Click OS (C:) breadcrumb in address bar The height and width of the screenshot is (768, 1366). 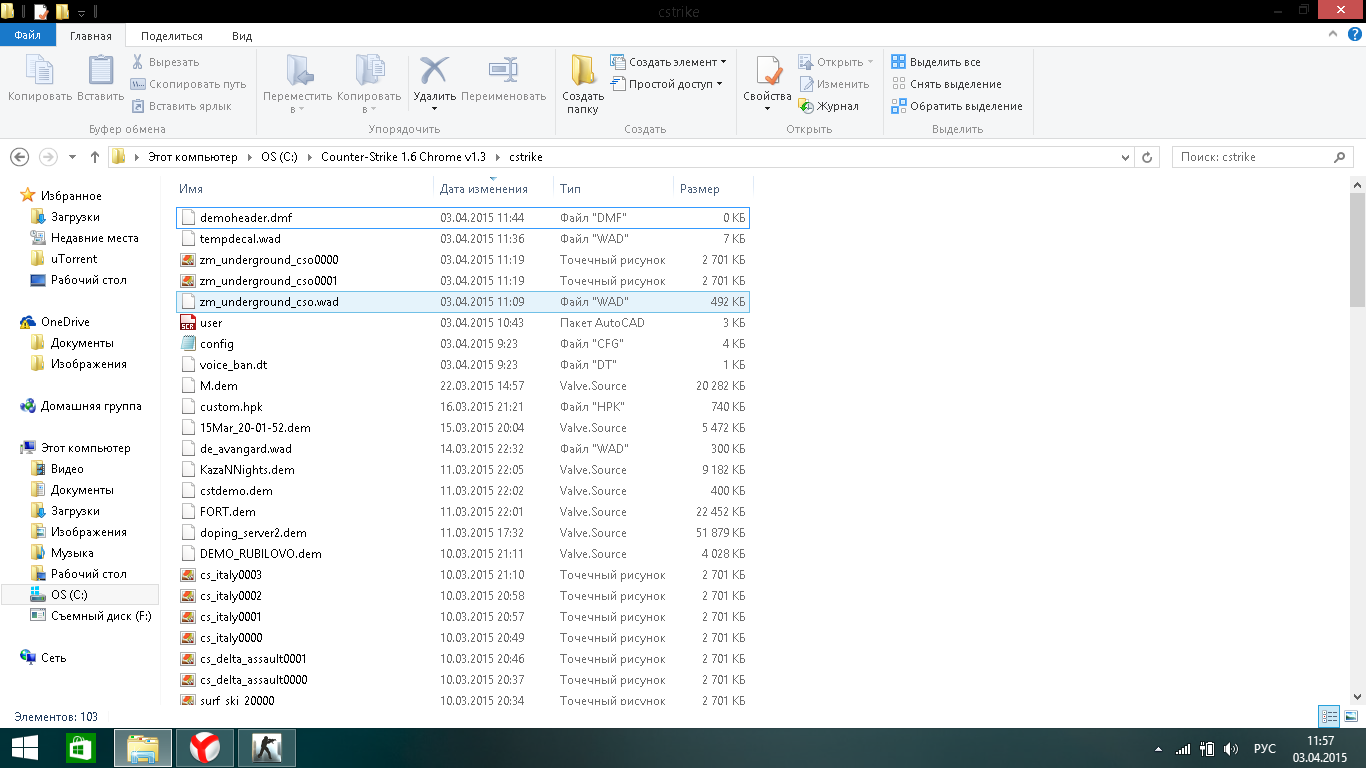tap(280, 157)
